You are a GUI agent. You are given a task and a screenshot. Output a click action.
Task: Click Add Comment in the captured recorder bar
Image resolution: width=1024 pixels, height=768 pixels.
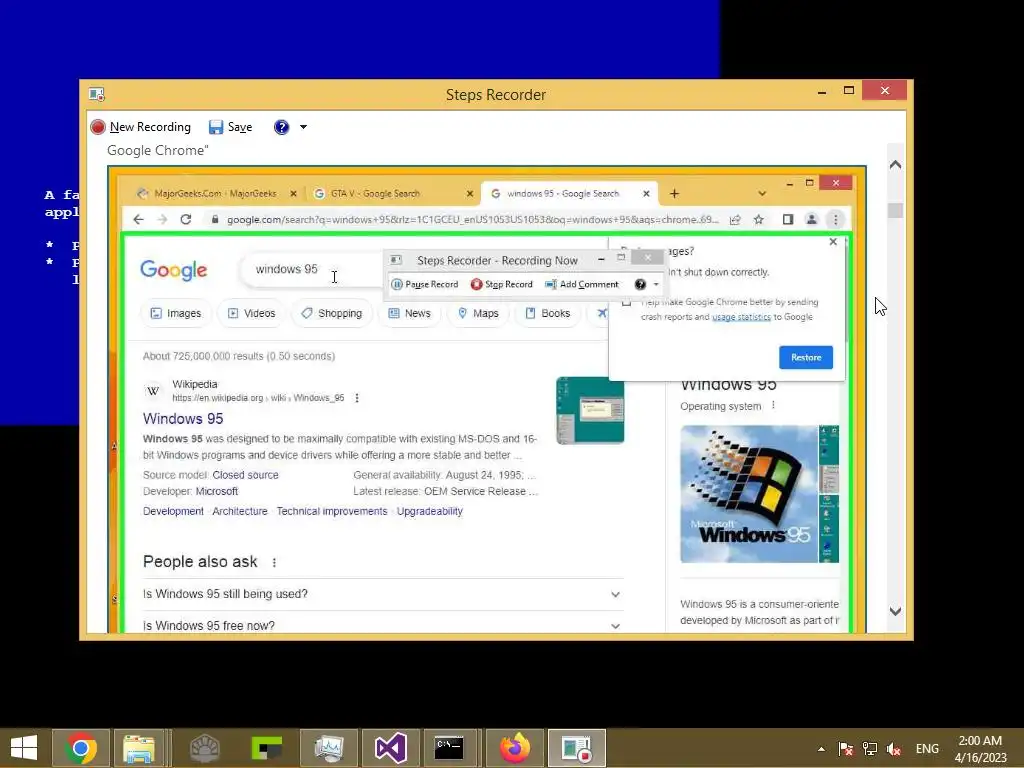(x=582, y=284)
